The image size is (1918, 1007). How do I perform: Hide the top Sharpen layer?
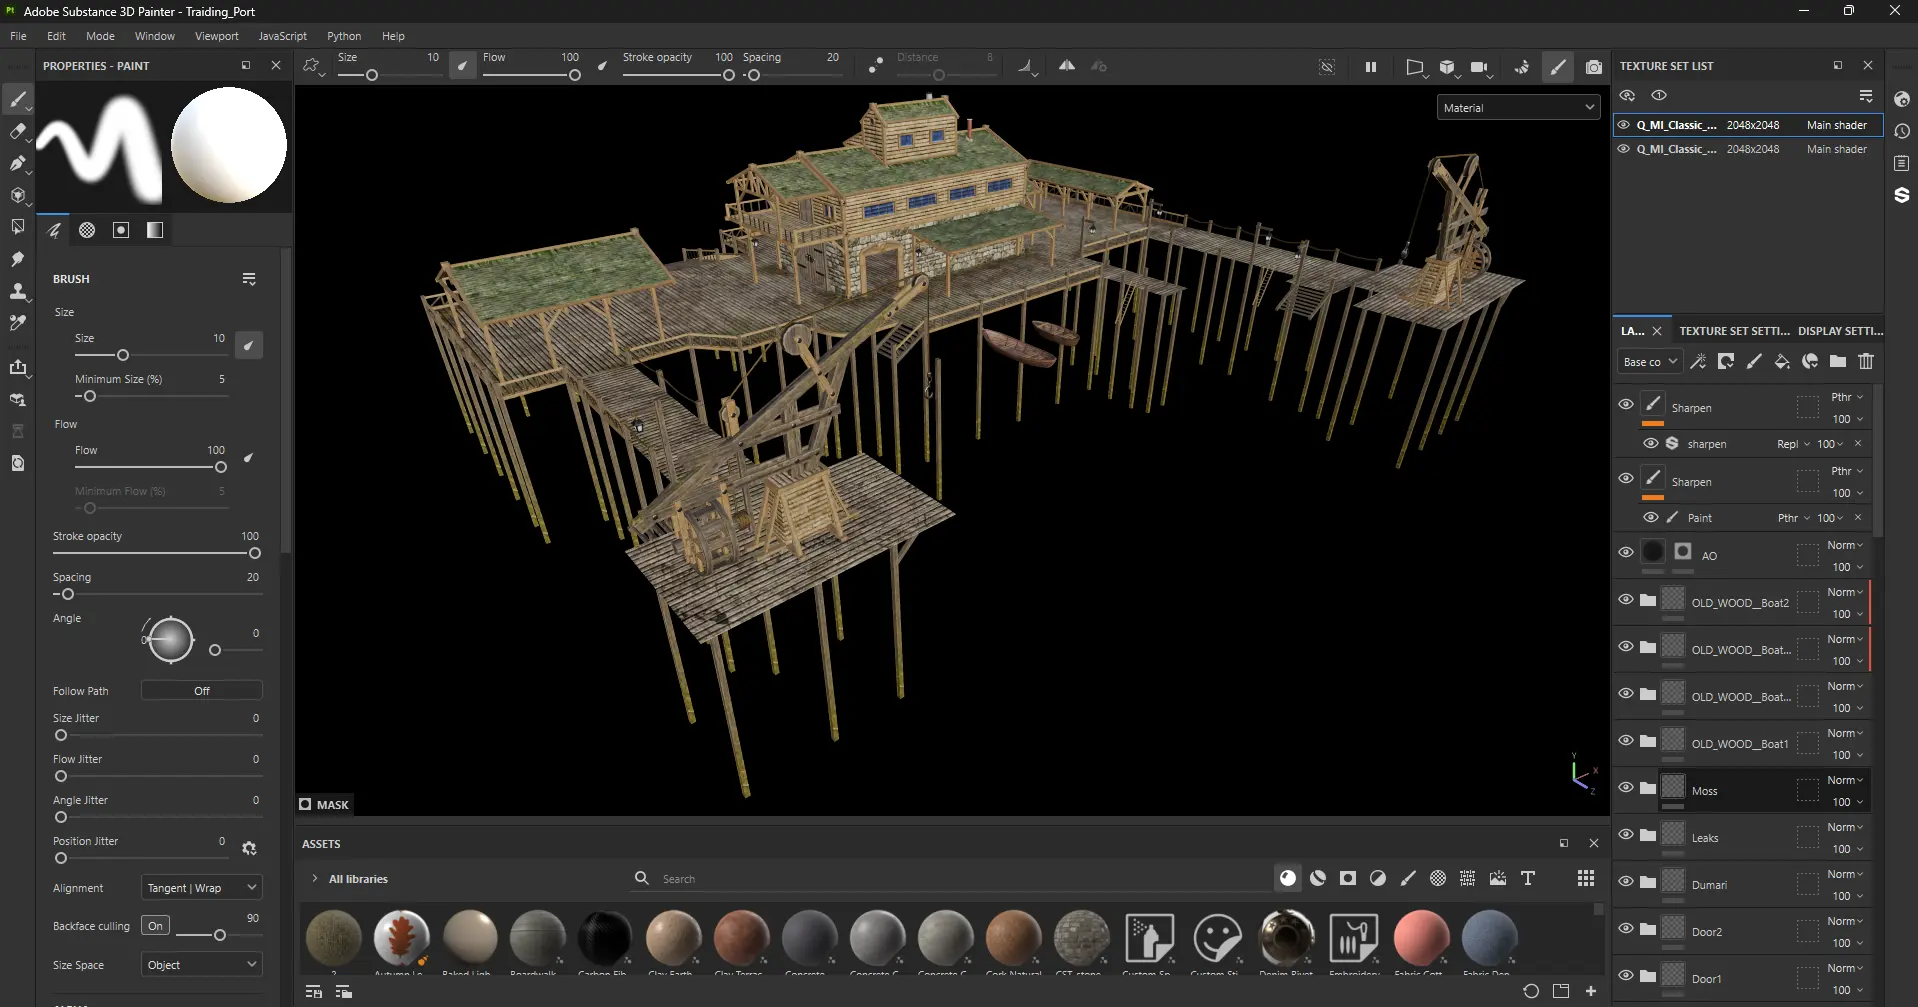point(1626,404)
